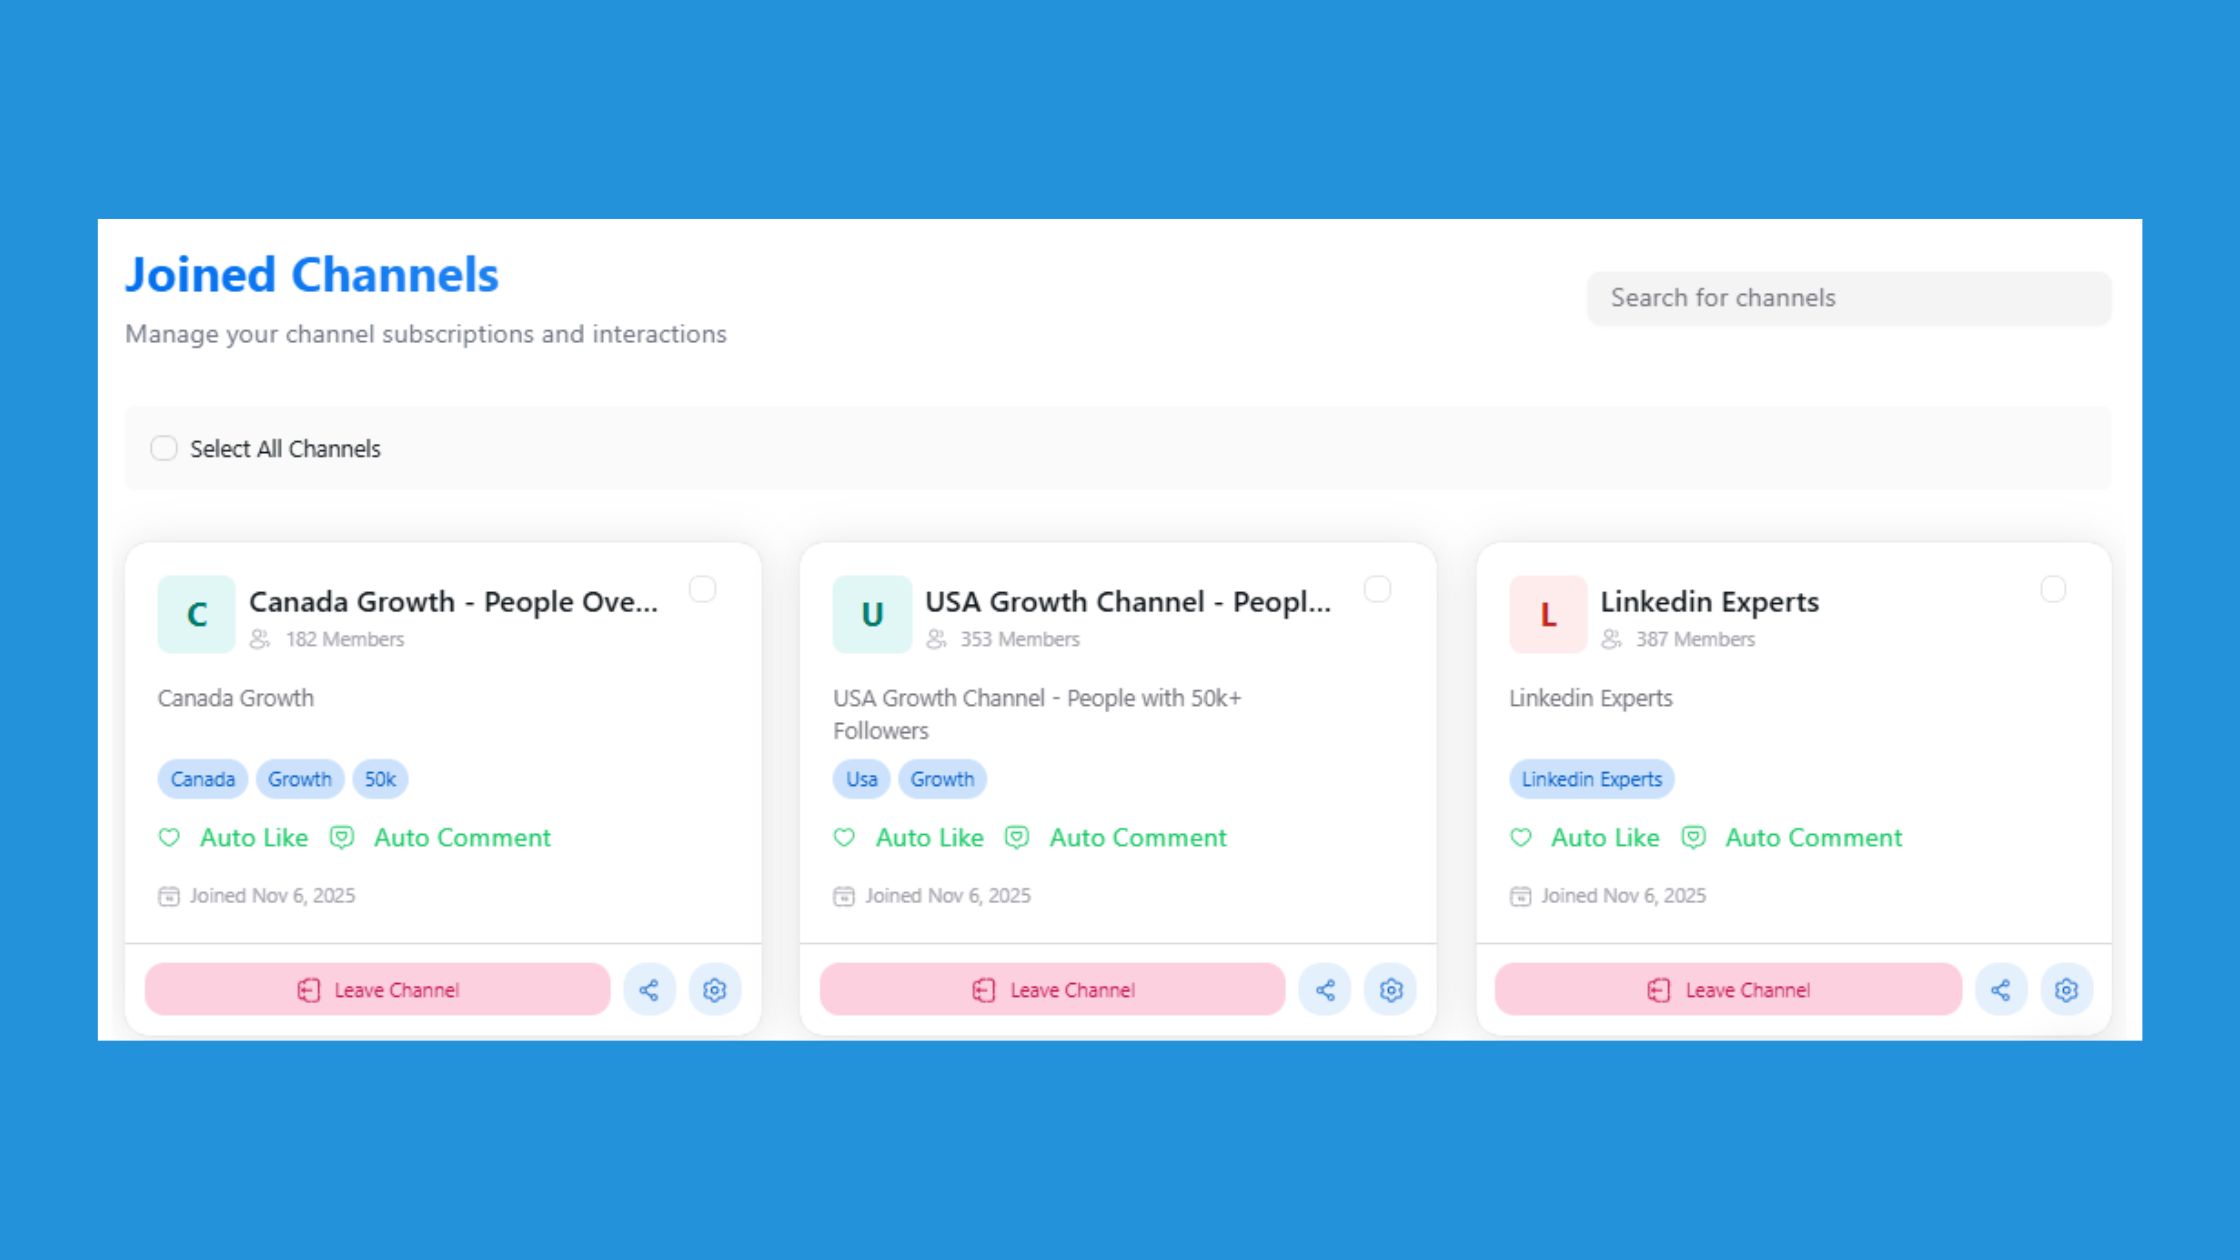Click heart icon on Canada Growth card
Viewport: 2240px width, 1260px height.
point(169,838)
